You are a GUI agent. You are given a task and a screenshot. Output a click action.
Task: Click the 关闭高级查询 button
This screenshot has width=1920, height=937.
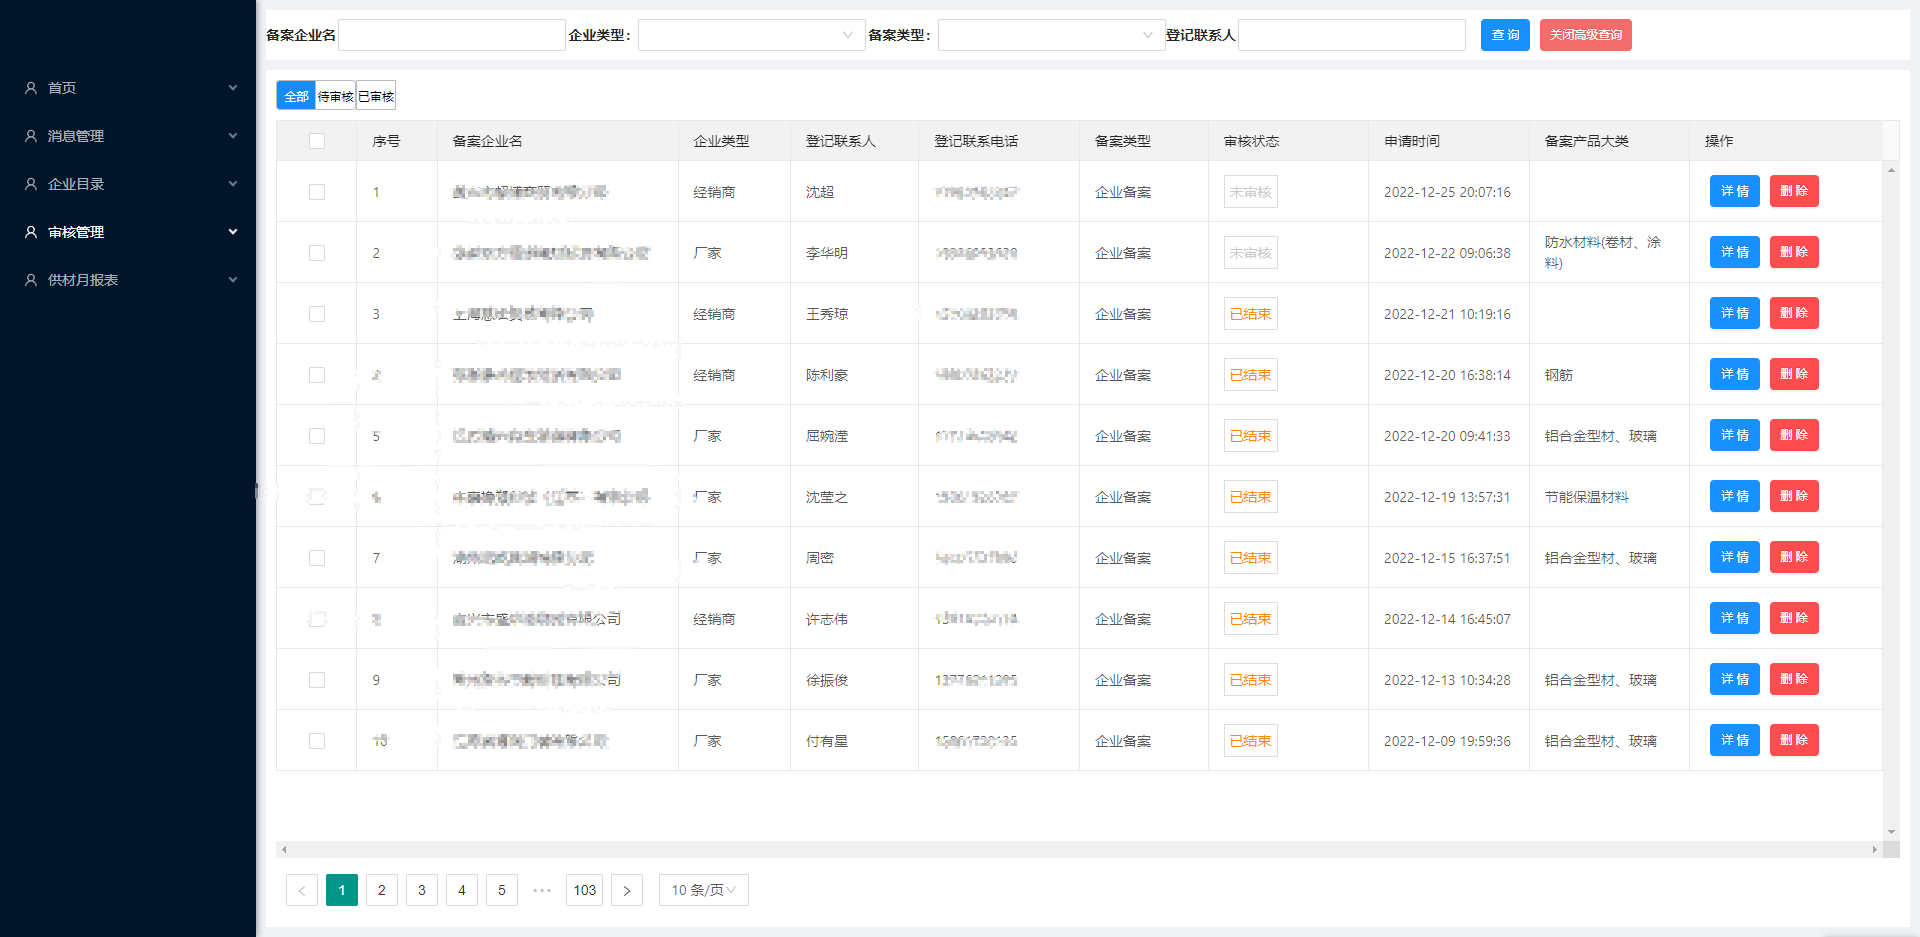(1586, 35)
